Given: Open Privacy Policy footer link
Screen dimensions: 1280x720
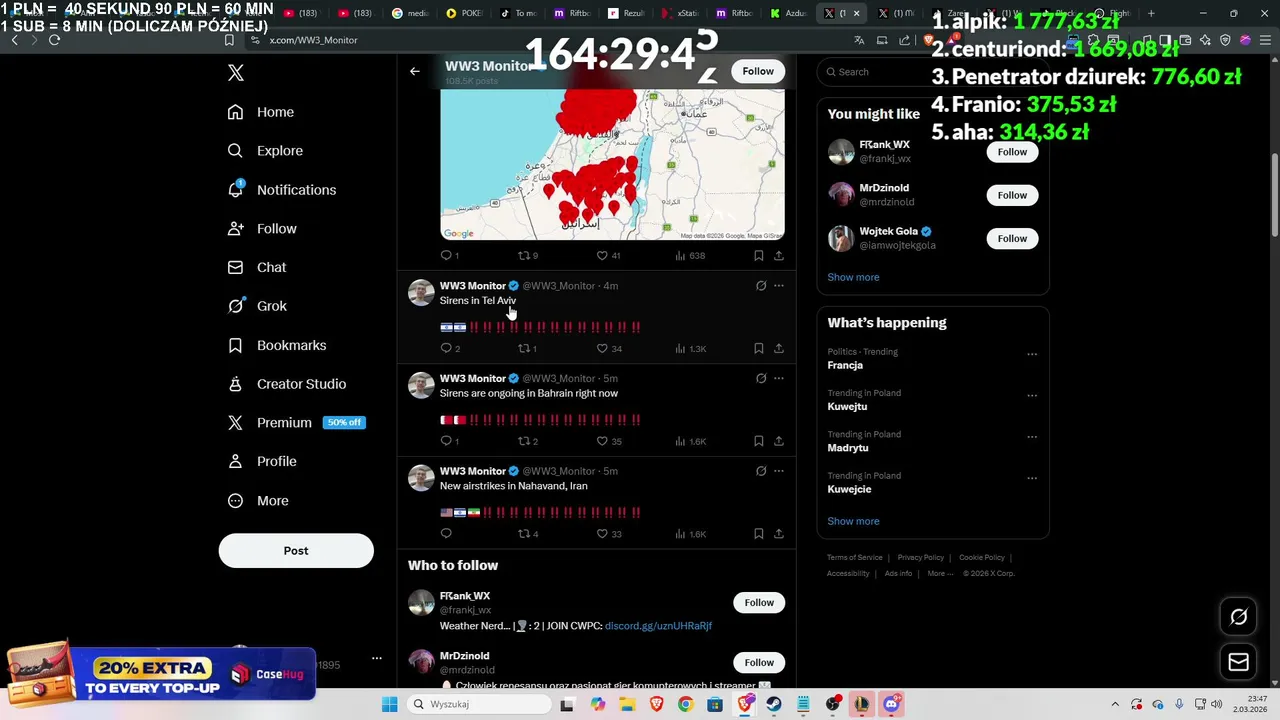Looking at the screenshot, I should (x=920, y=558).
